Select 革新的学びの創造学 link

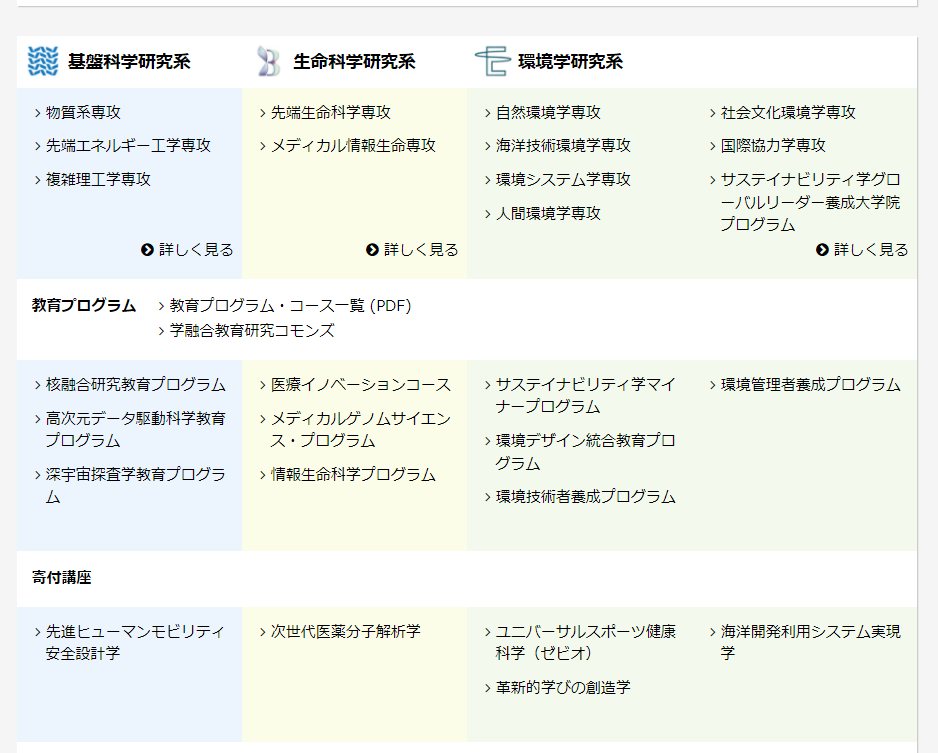coord(563,688)
